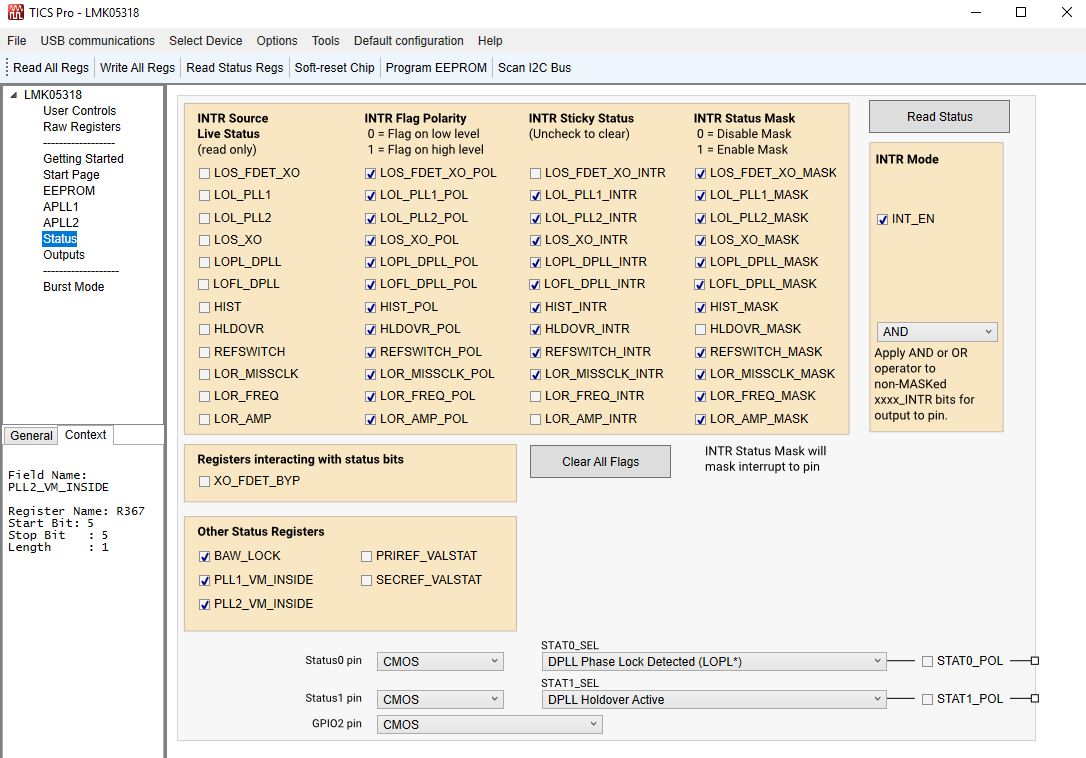Click Read All Regs toolbar button

pos(51,68)
